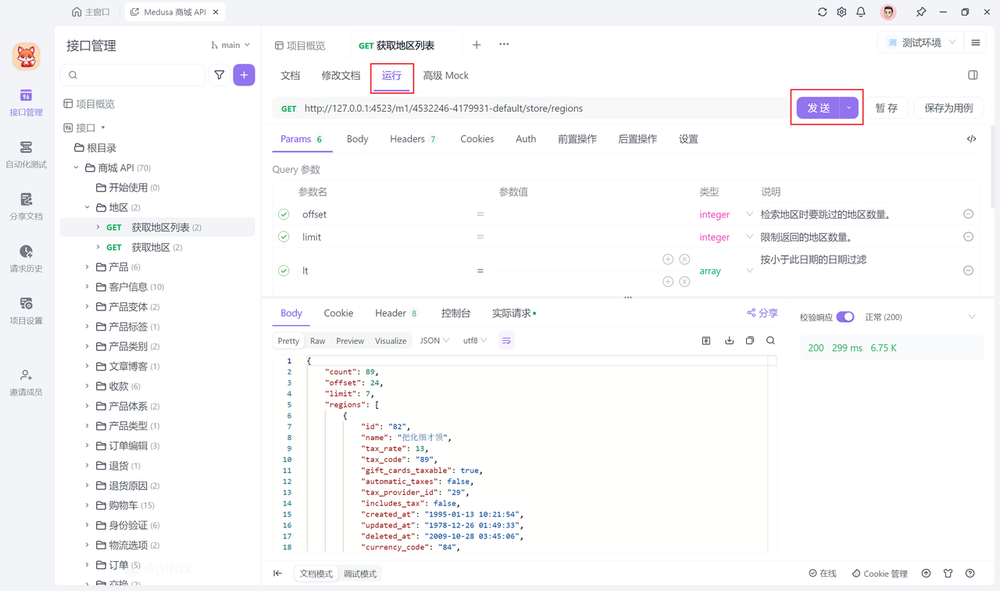
Task: Open the Cookie tab in the response panel
Action: click(339, 313)
